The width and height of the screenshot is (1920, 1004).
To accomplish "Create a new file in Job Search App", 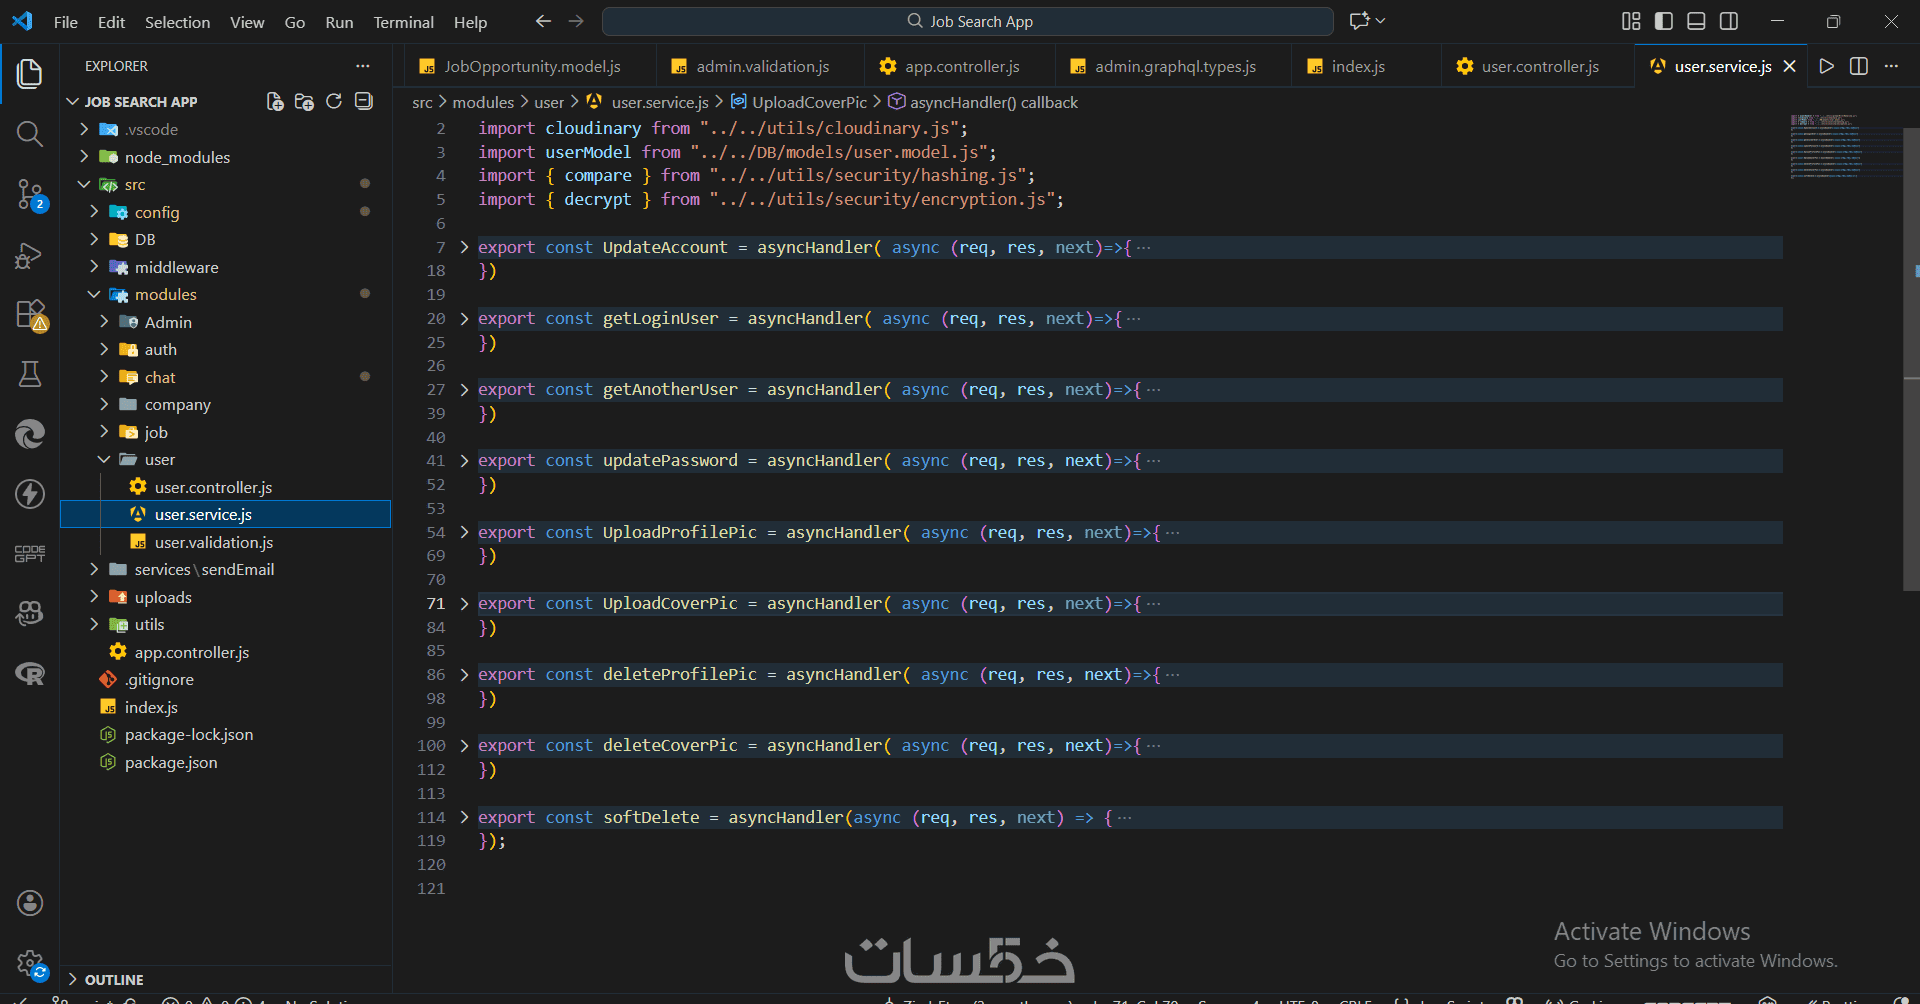I will tap(275, 102).
